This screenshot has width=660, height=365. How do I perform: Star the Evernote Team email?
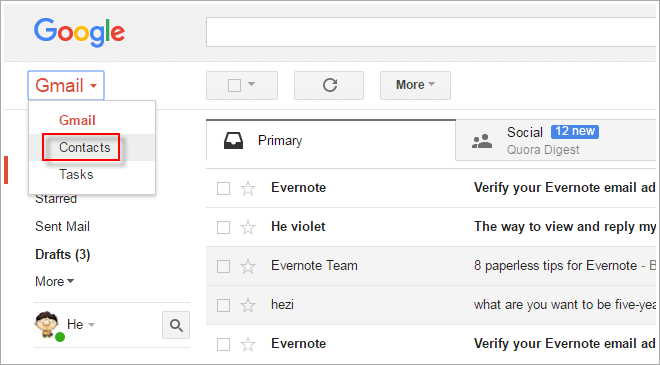(x=248, y=266)
